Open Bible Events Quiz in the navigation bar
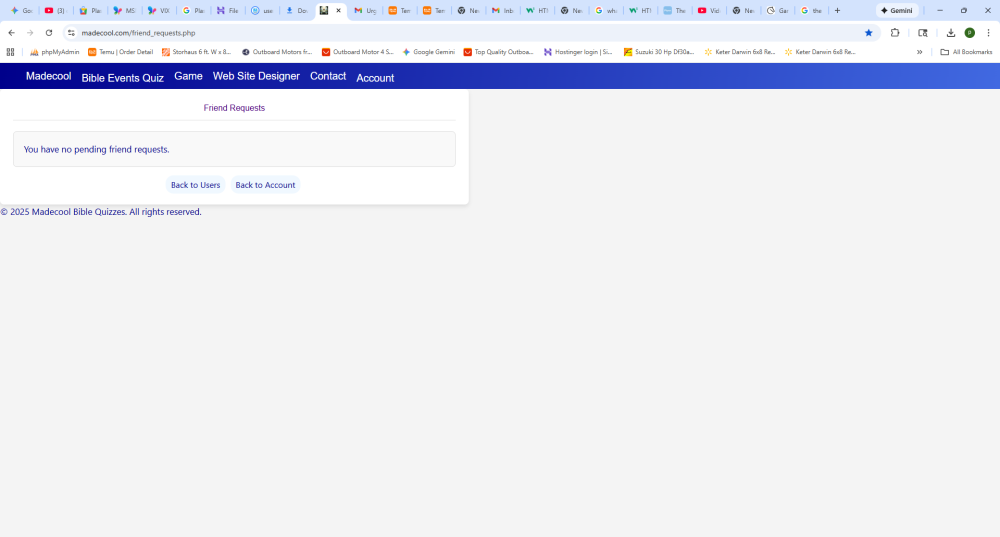 point(122,77)
